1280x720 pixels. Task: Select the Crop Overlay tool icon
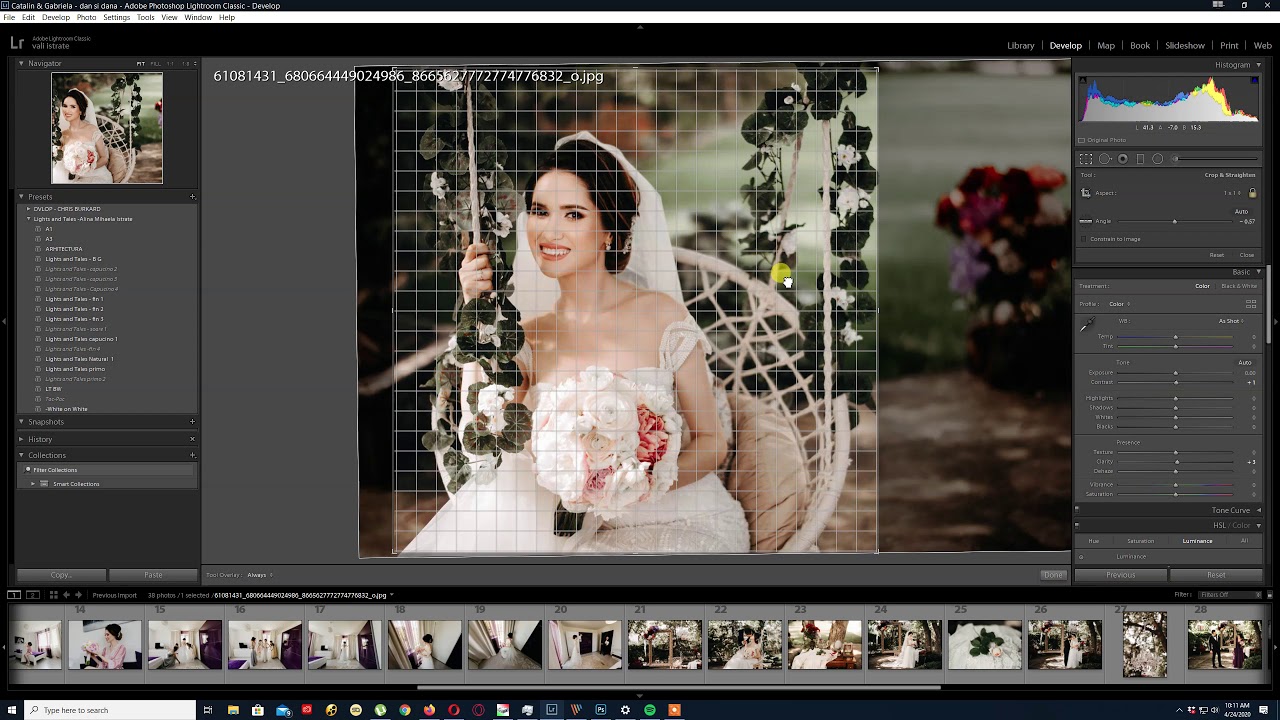tap(1086, 159)
